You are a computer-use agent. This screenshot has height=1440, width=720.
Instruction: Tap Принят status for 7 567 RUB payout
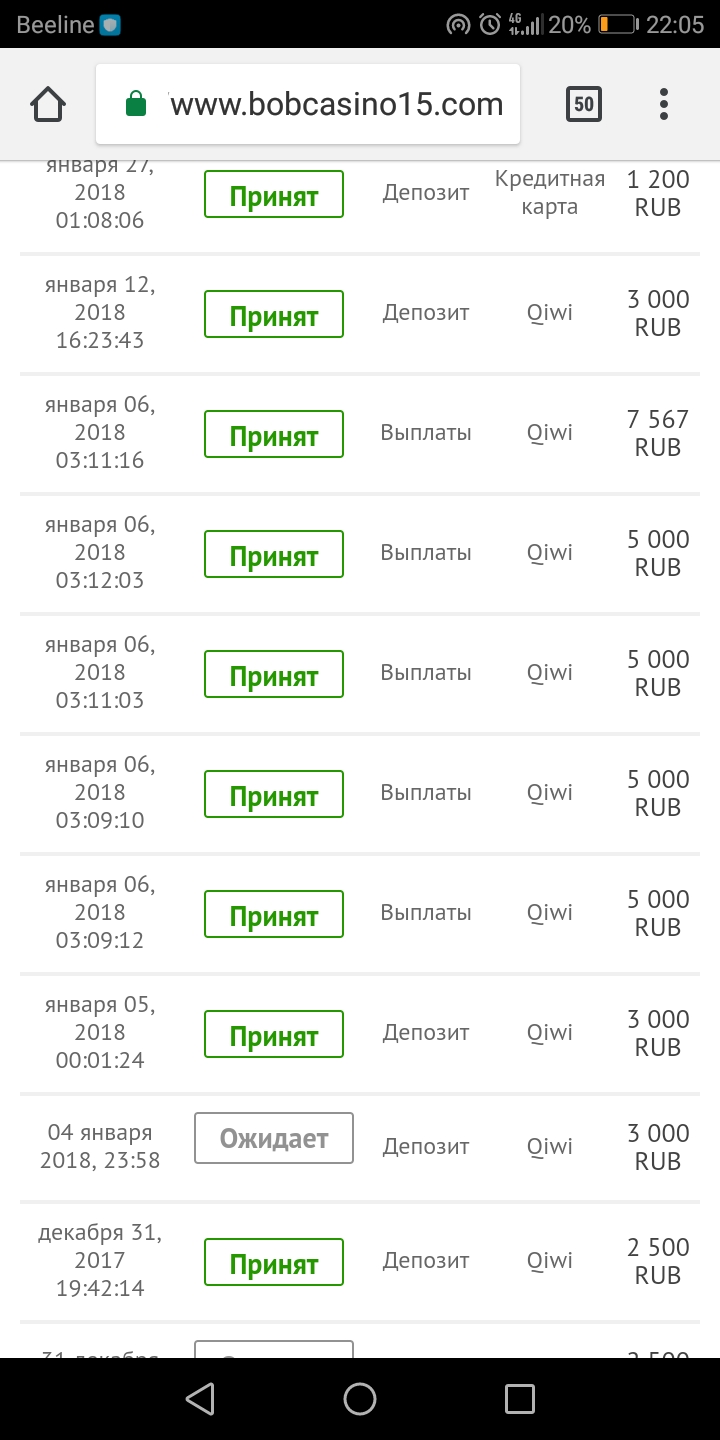(274, 434)
